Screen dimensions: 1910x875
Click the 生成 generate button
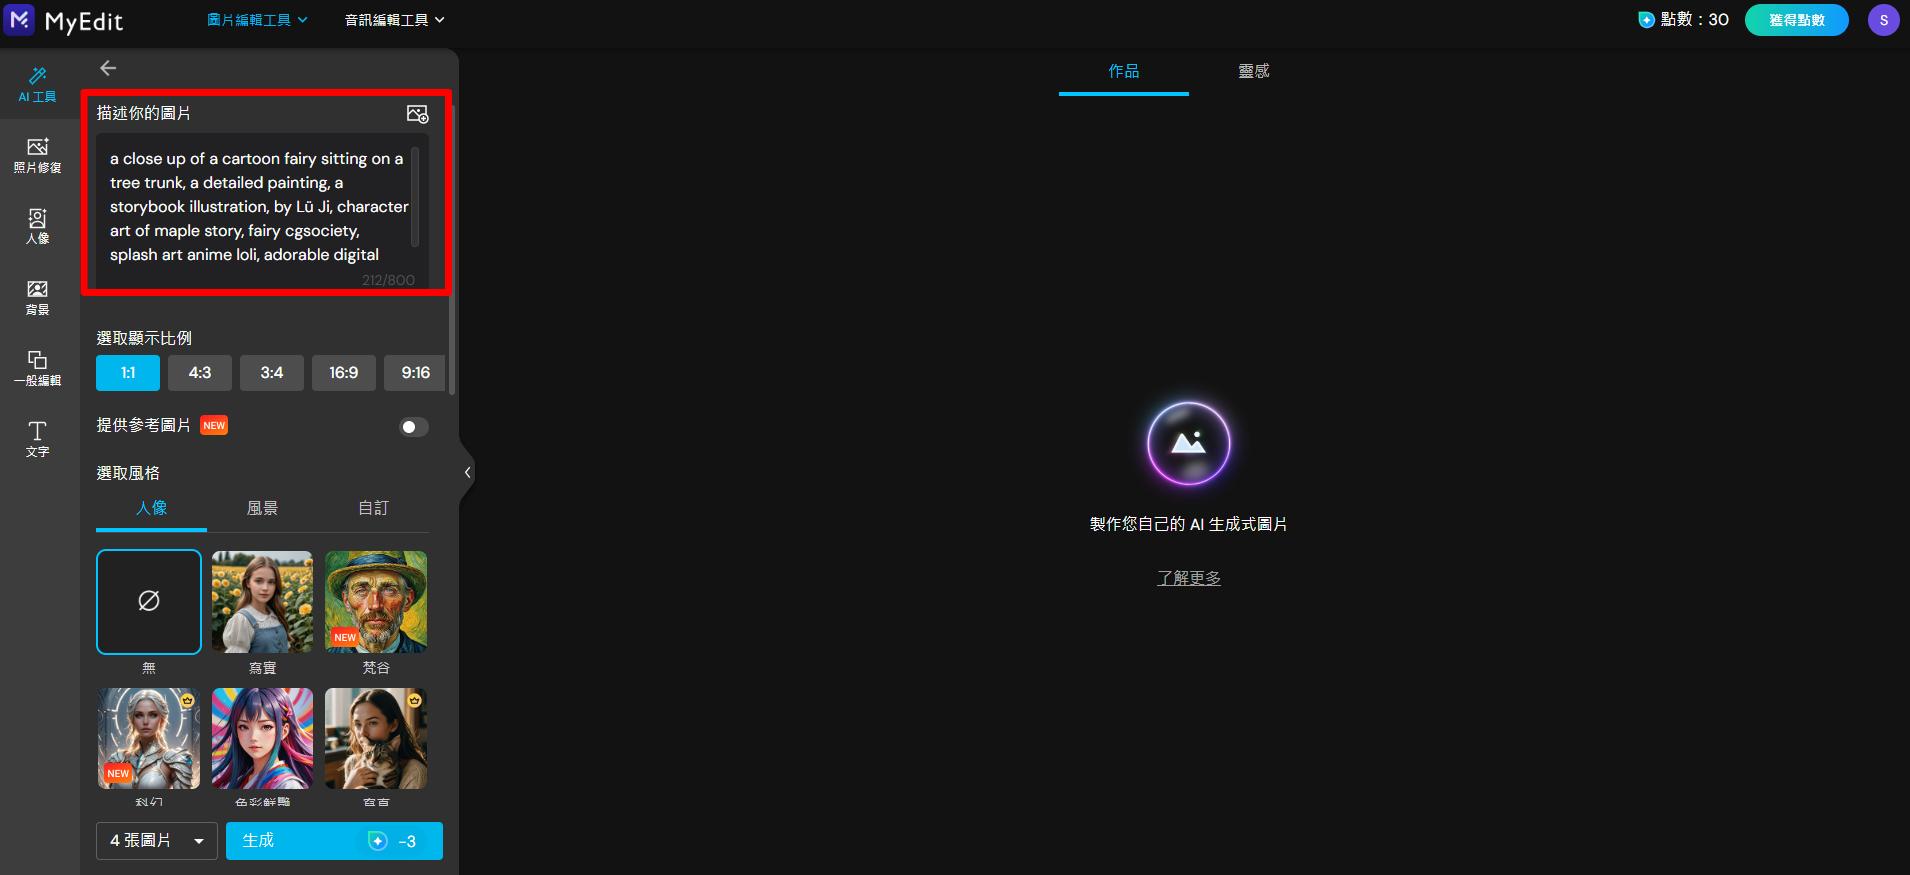334,841
